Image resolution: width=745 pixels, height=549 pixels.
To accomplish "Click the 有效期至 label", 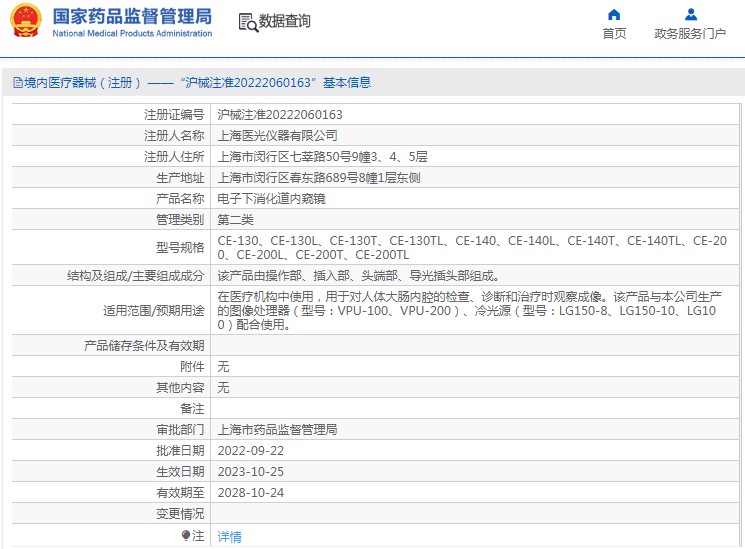I will coord(180,492).
